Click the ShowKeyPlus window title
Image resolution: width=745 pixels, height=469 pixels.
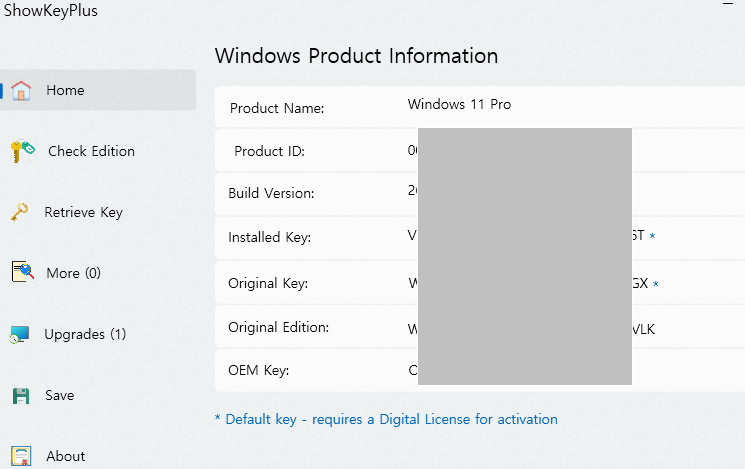tap(50, 10)
